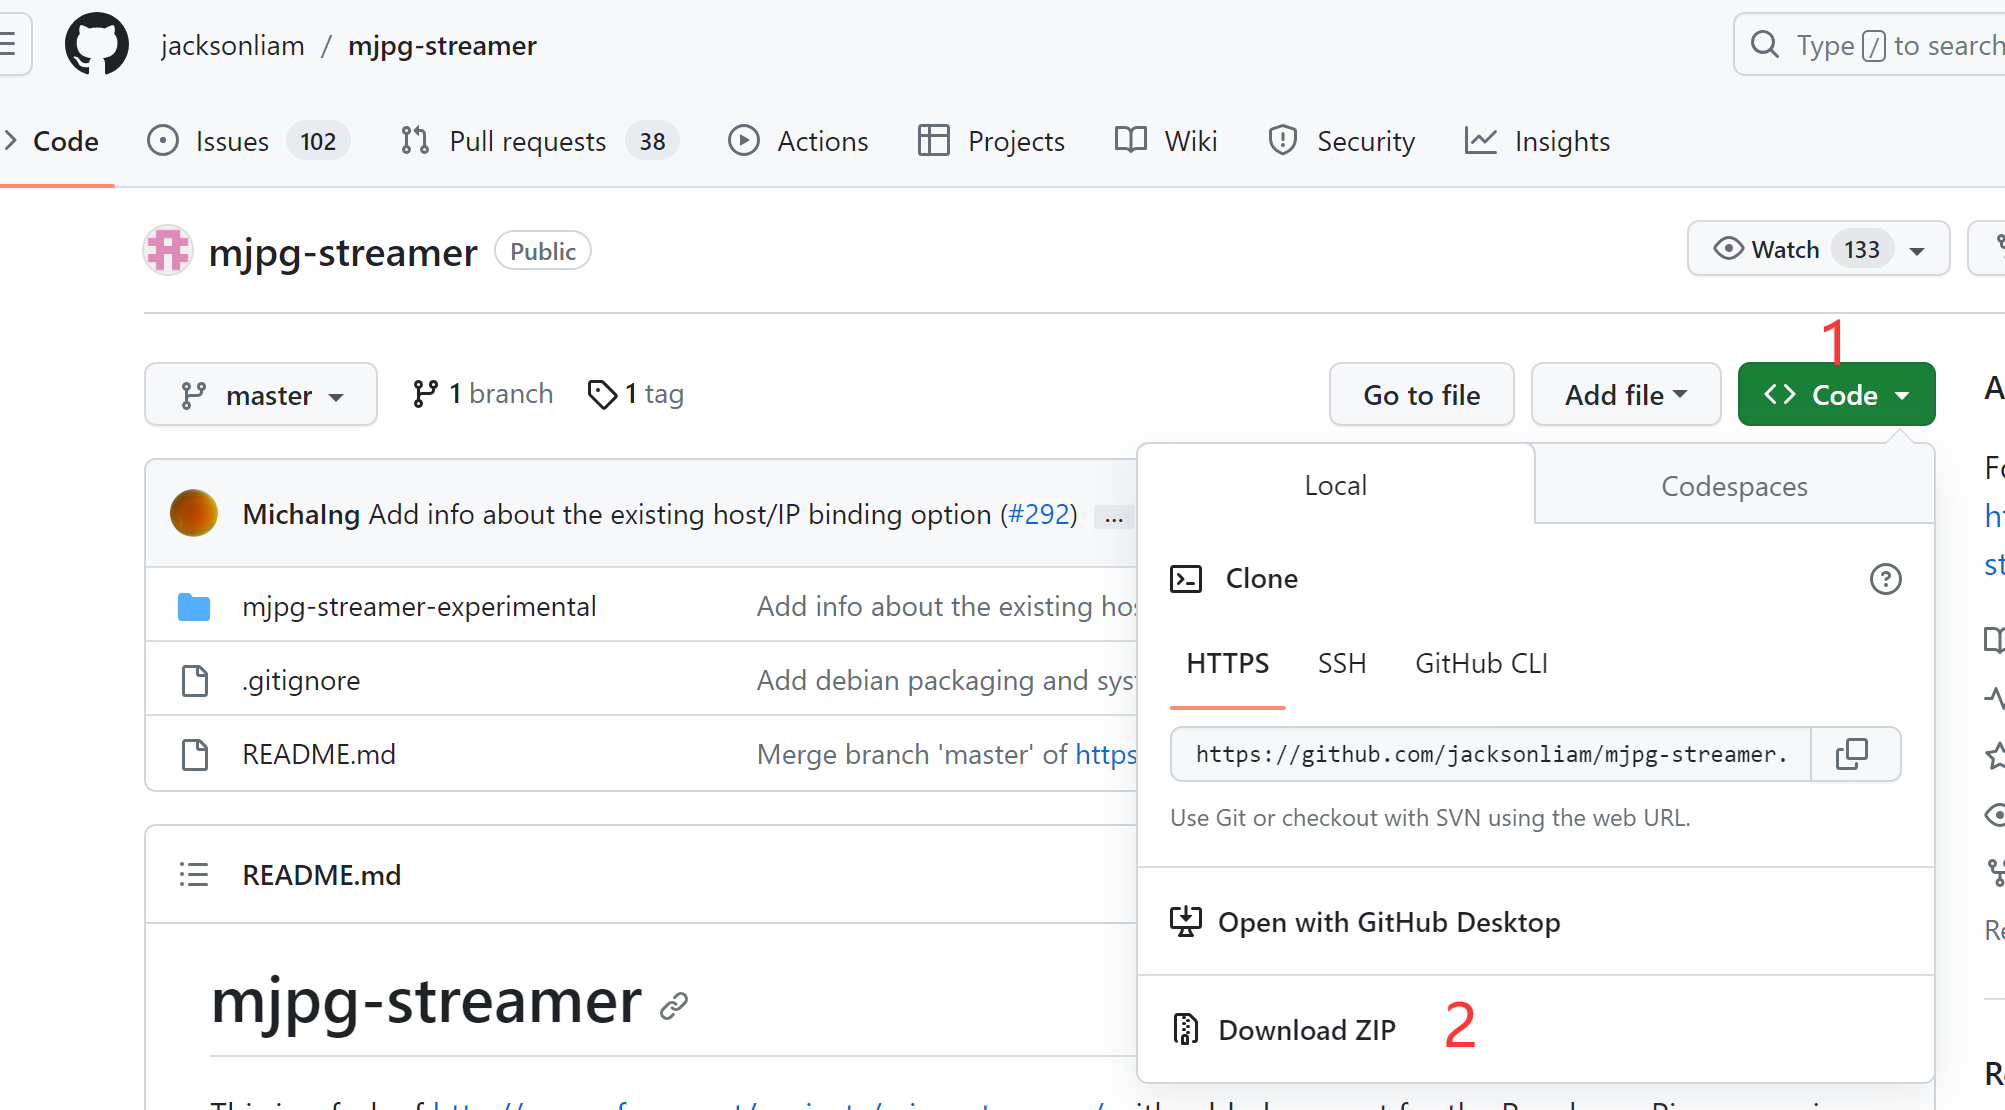This screenshot has height=1110, width=2005.
Task: Toggle the green Code dropdown button
Action: [1836, 395]
